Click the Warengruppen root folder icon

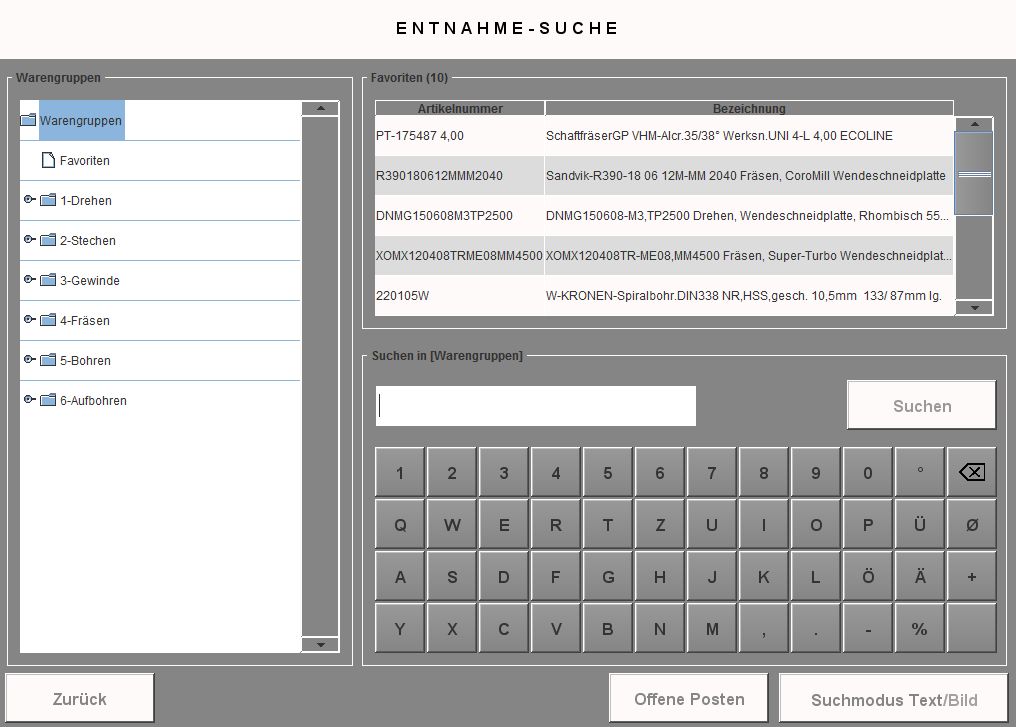(28, 120)
